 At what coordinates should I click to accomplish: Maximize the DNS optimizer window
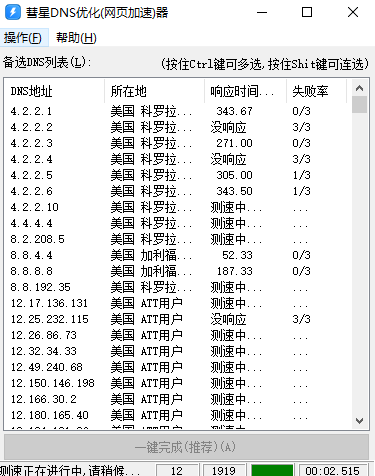click(307, 12)
